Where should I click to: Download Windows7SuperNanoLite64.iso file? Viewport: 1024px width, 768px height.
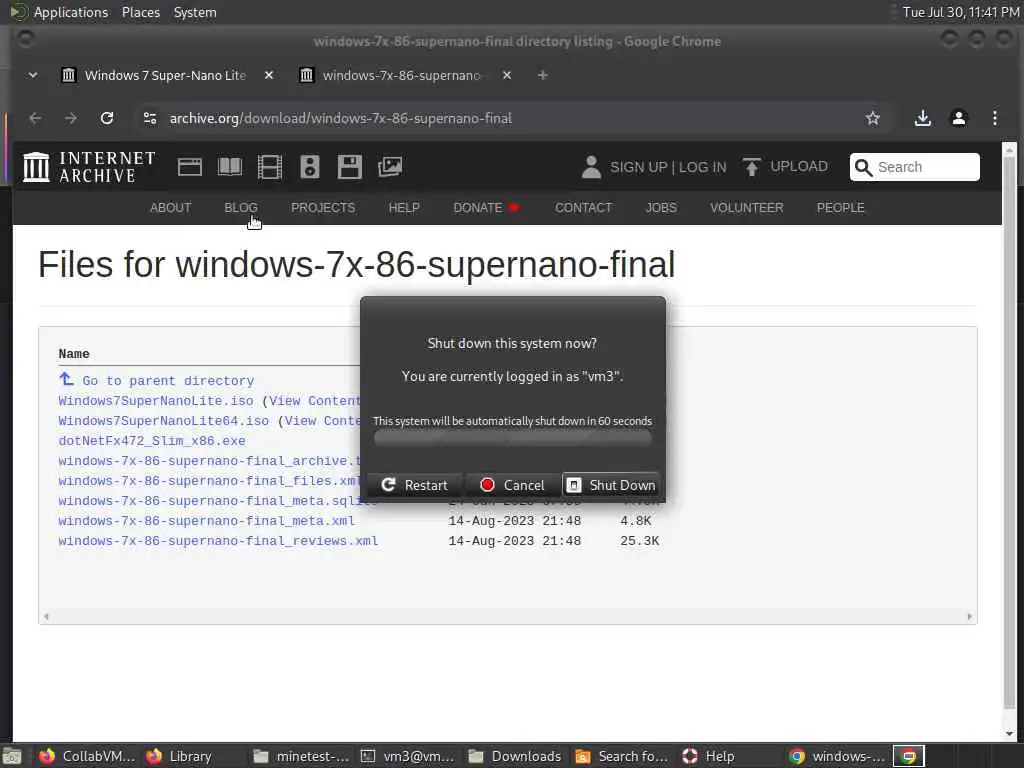[163, 421]
